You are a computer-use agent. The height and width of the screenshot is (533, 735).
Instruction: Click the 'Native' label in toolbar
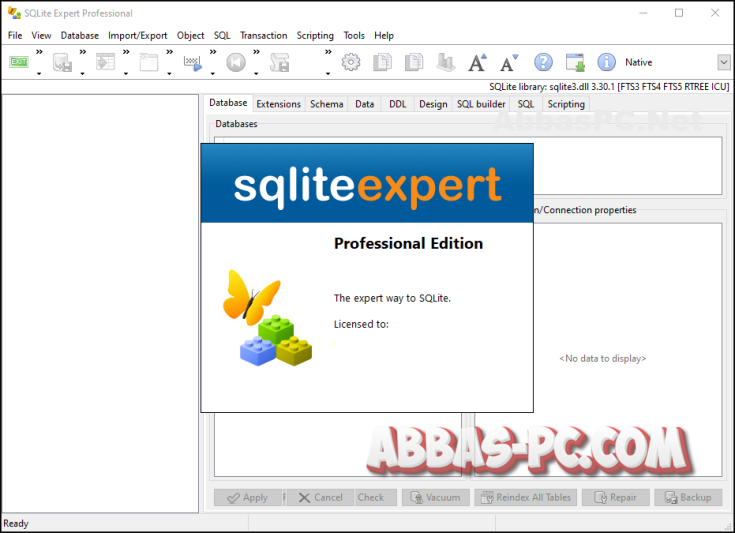638,62
